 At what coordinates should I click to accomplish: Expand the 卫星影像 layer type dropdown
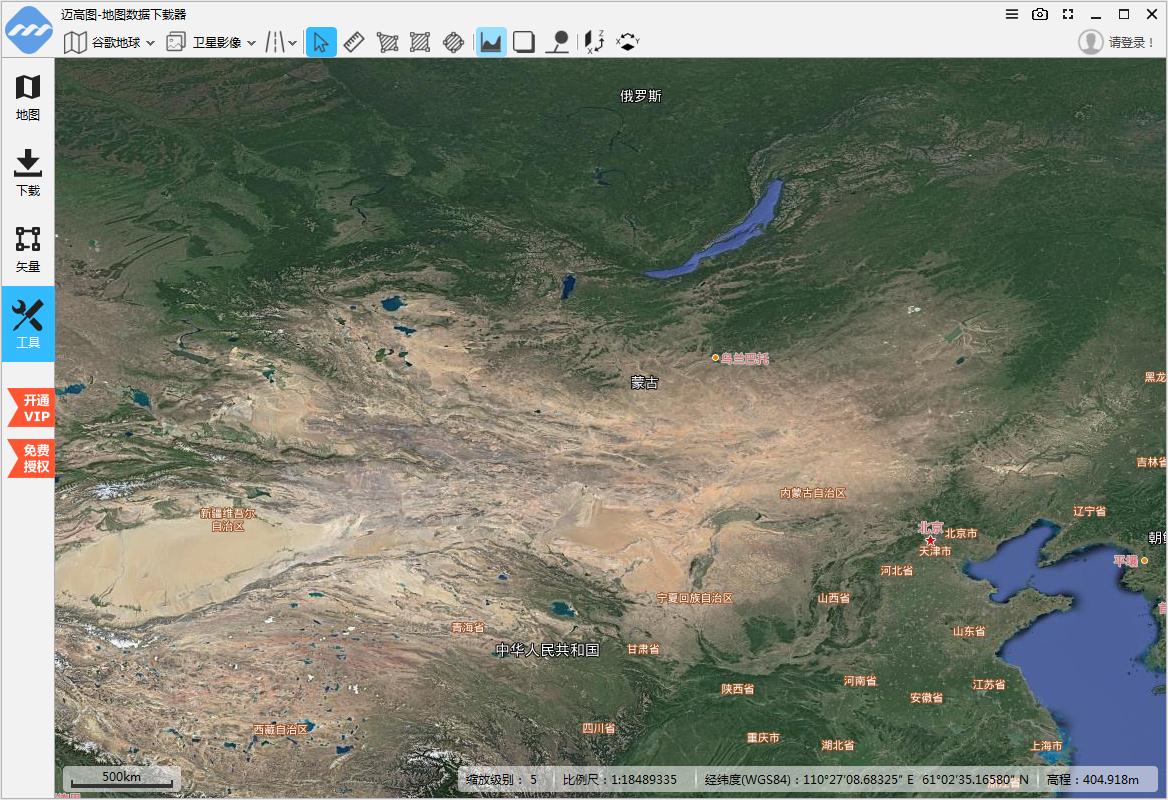[212, 42]
